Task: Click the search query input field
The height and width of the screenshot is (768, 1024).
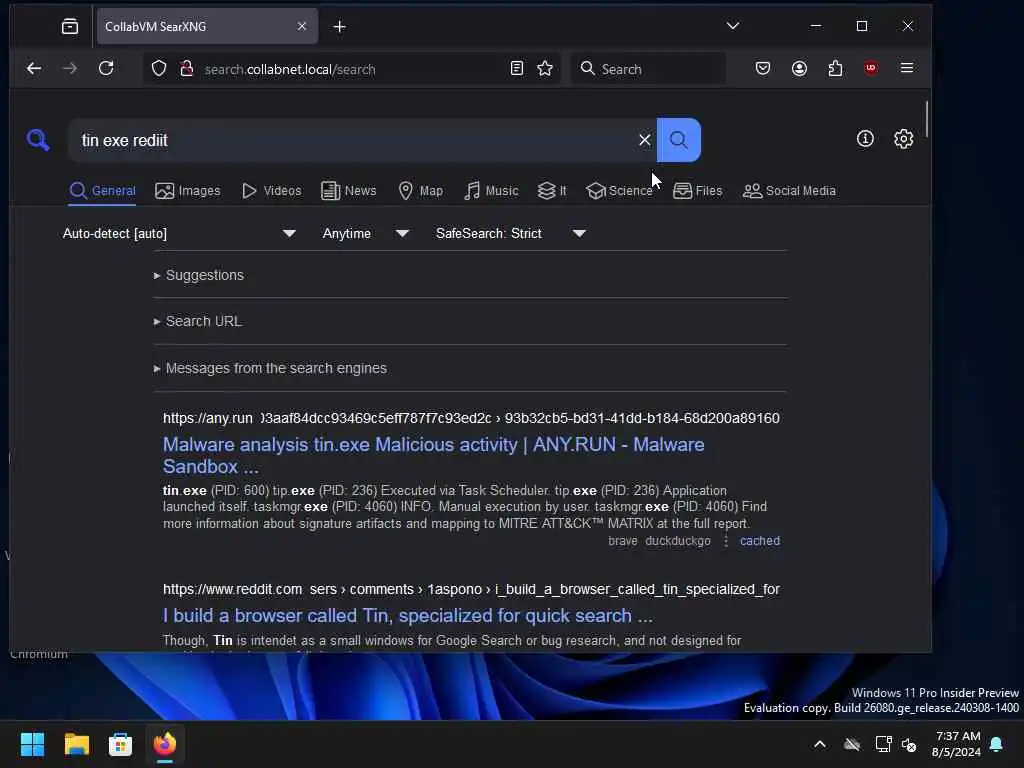Action: (353, 140)
